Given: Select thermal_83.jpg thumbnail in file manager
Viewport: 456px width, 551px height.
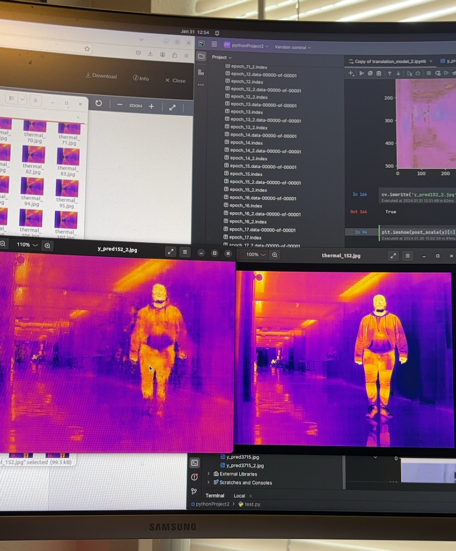Looking at the screenshot, I should click(68, 162).
